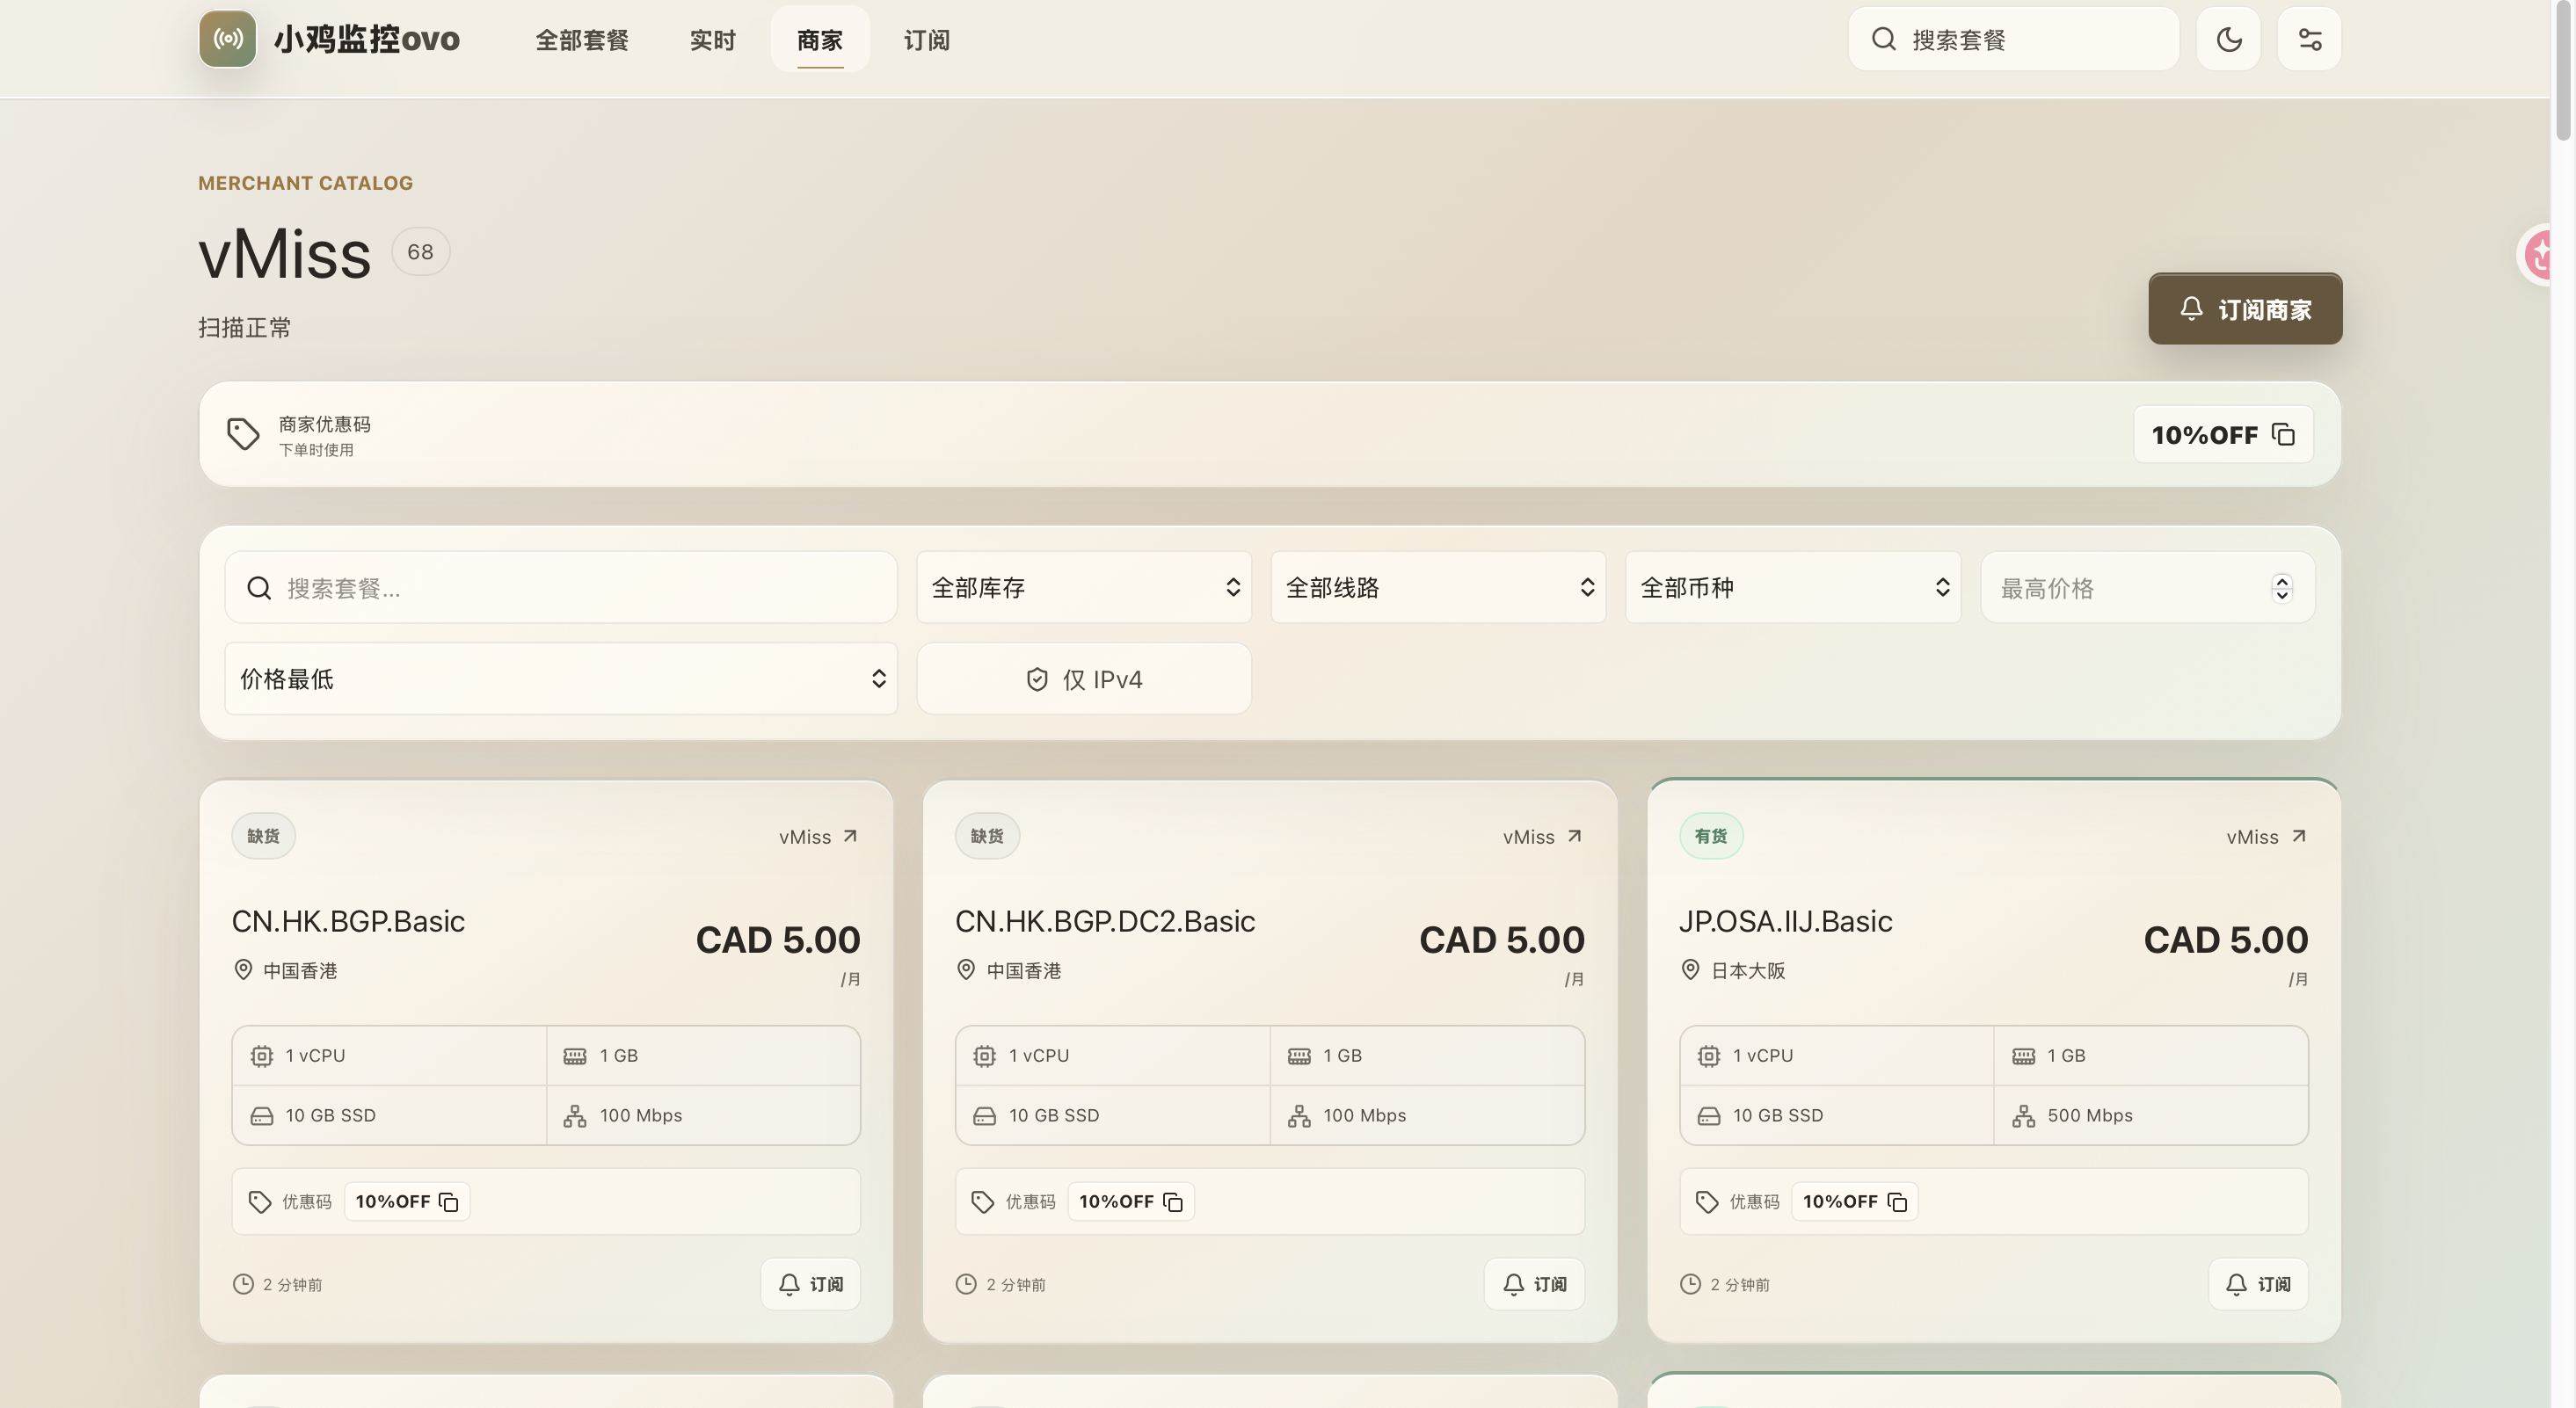
Task: Open vMiss link on CN.HK.BGP.Basic card
Action: tap(818, 836)
